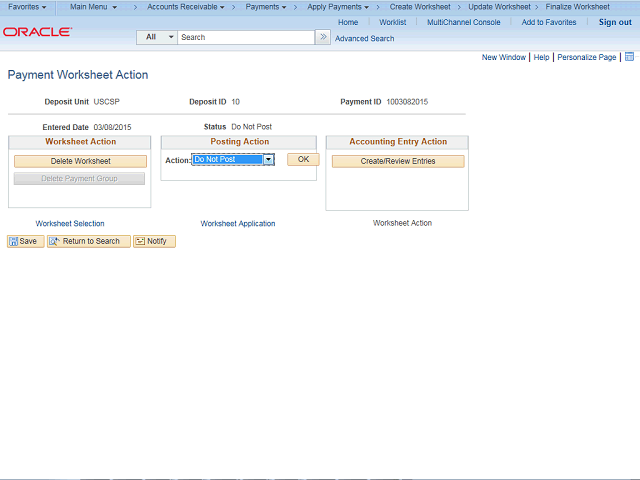The width and height of the screenshot is (640, 480).
Task: Click New Window link
Action: click(504, 57)
